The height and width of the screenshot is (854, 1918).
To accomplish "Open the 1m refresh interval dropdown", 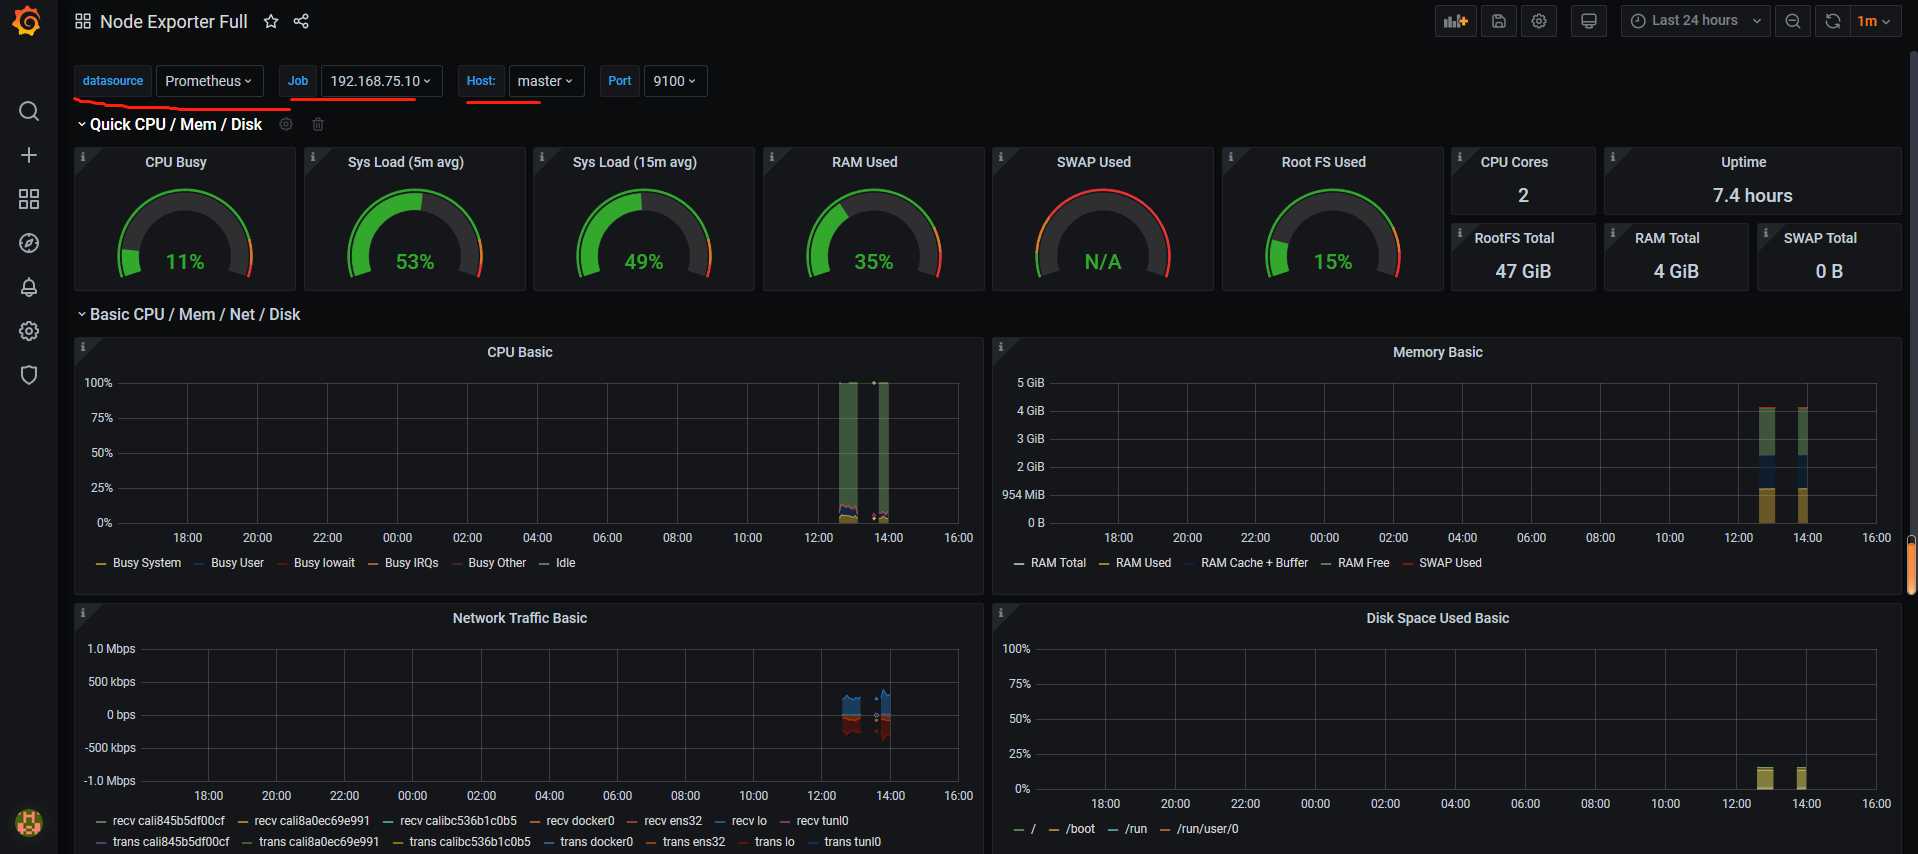I will tap(1874, 21).
